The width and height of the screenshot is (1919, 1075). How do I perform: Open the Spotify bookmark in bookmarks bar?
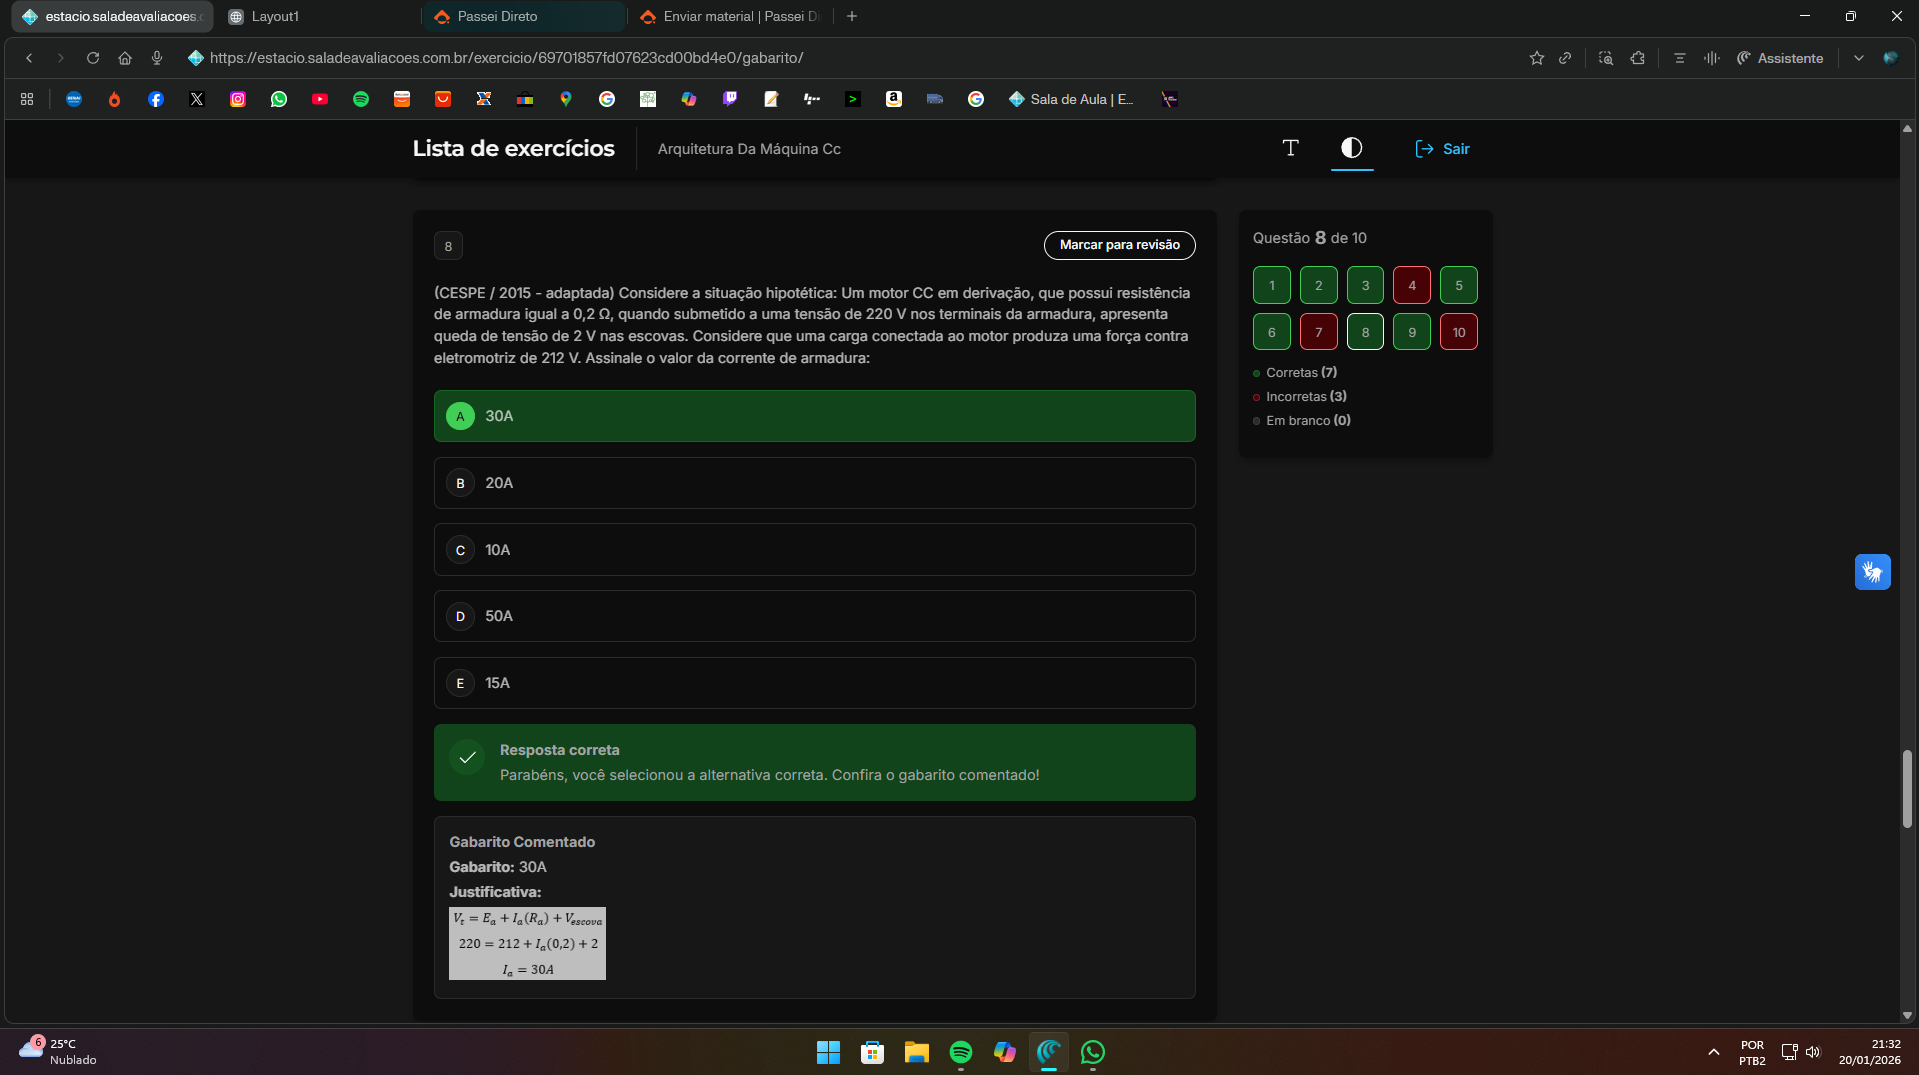(x=361, y=99)
